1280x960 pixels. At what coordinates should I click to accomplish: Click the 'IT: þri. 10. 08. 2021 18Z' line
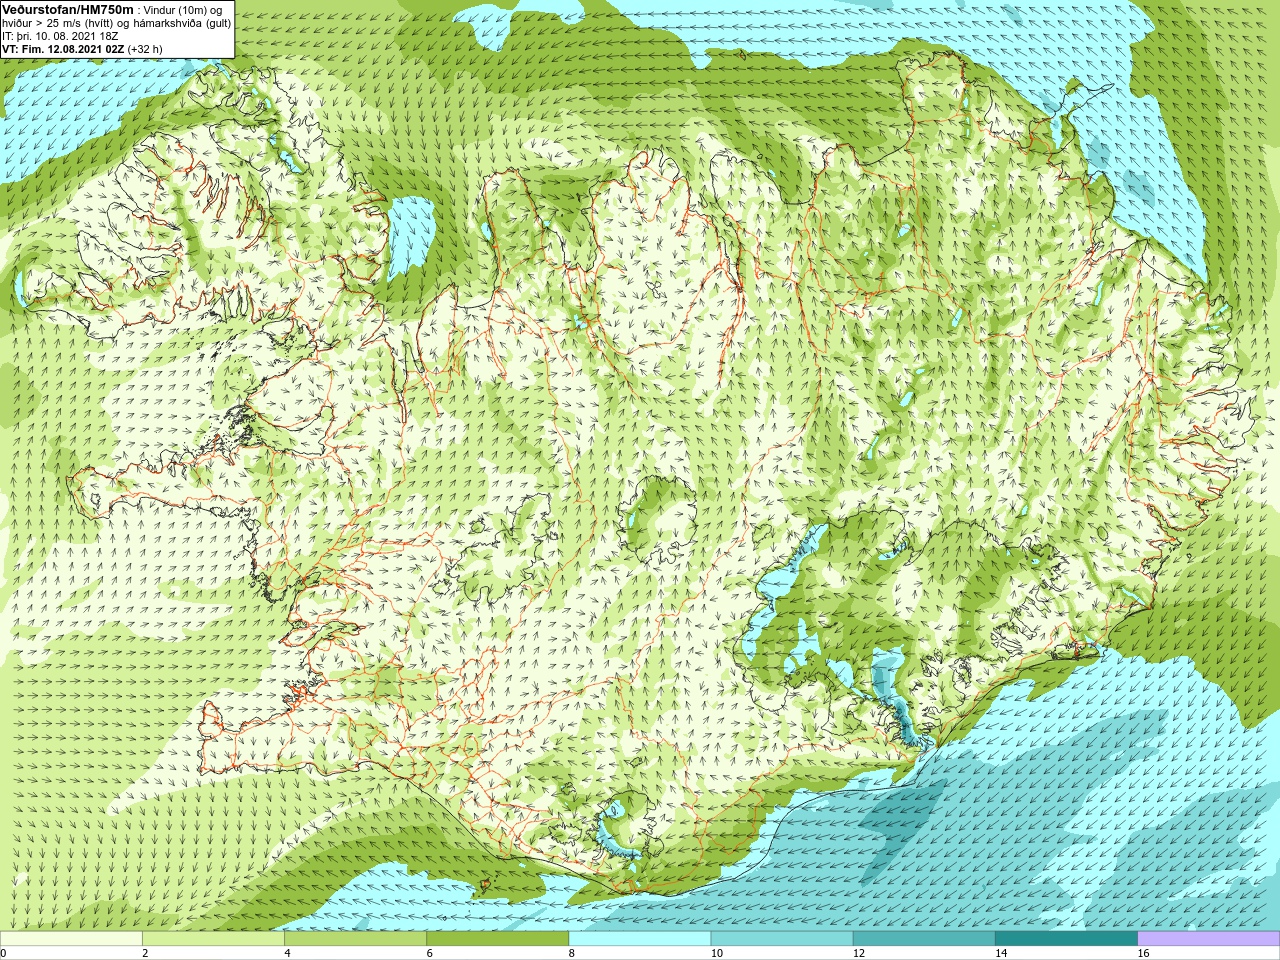pyautogui.click(x=60, y=35)
